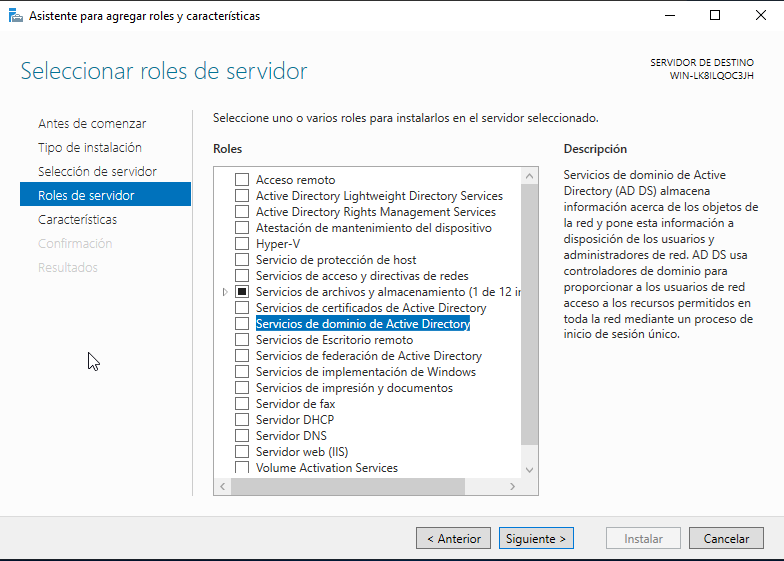Tick the Servidor de fax checkbox
This screenshot has width=784, height=561.
(242, 404)
